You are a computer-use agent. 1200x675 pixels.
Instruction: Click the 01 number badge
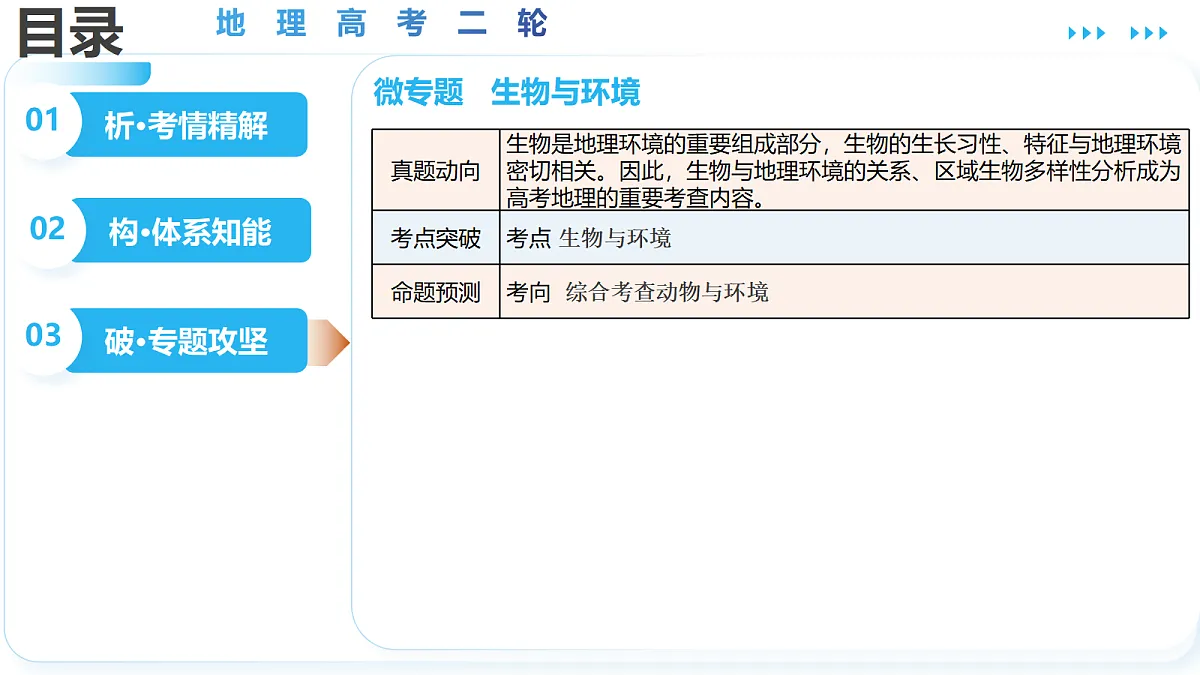(x=43, y=121)
